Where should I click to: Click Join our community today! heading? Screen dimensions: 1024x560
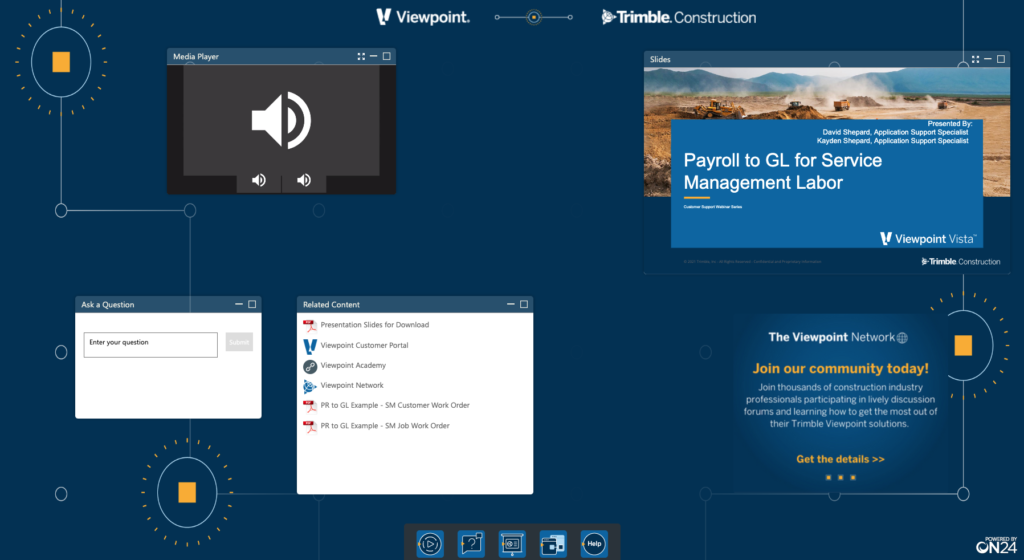click(840, 369)
